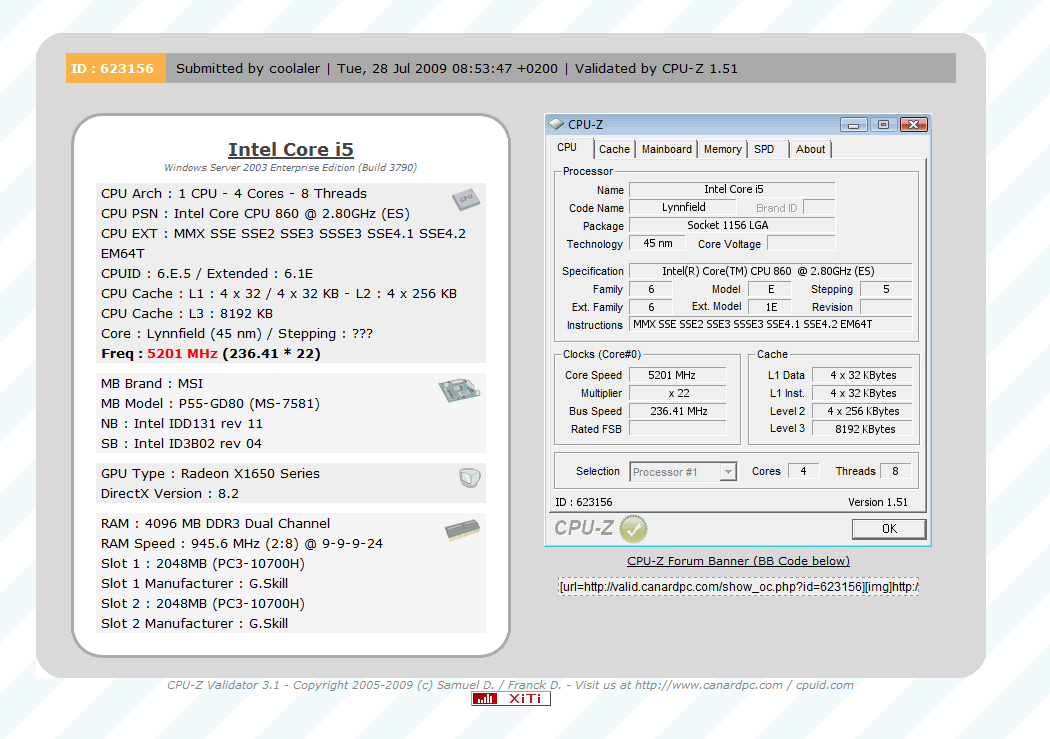The height and width of the screenshot is (739, 1050).
Task: Click the 'DirectX Version : 8.2' line
Action: click(x=170, y=493)
